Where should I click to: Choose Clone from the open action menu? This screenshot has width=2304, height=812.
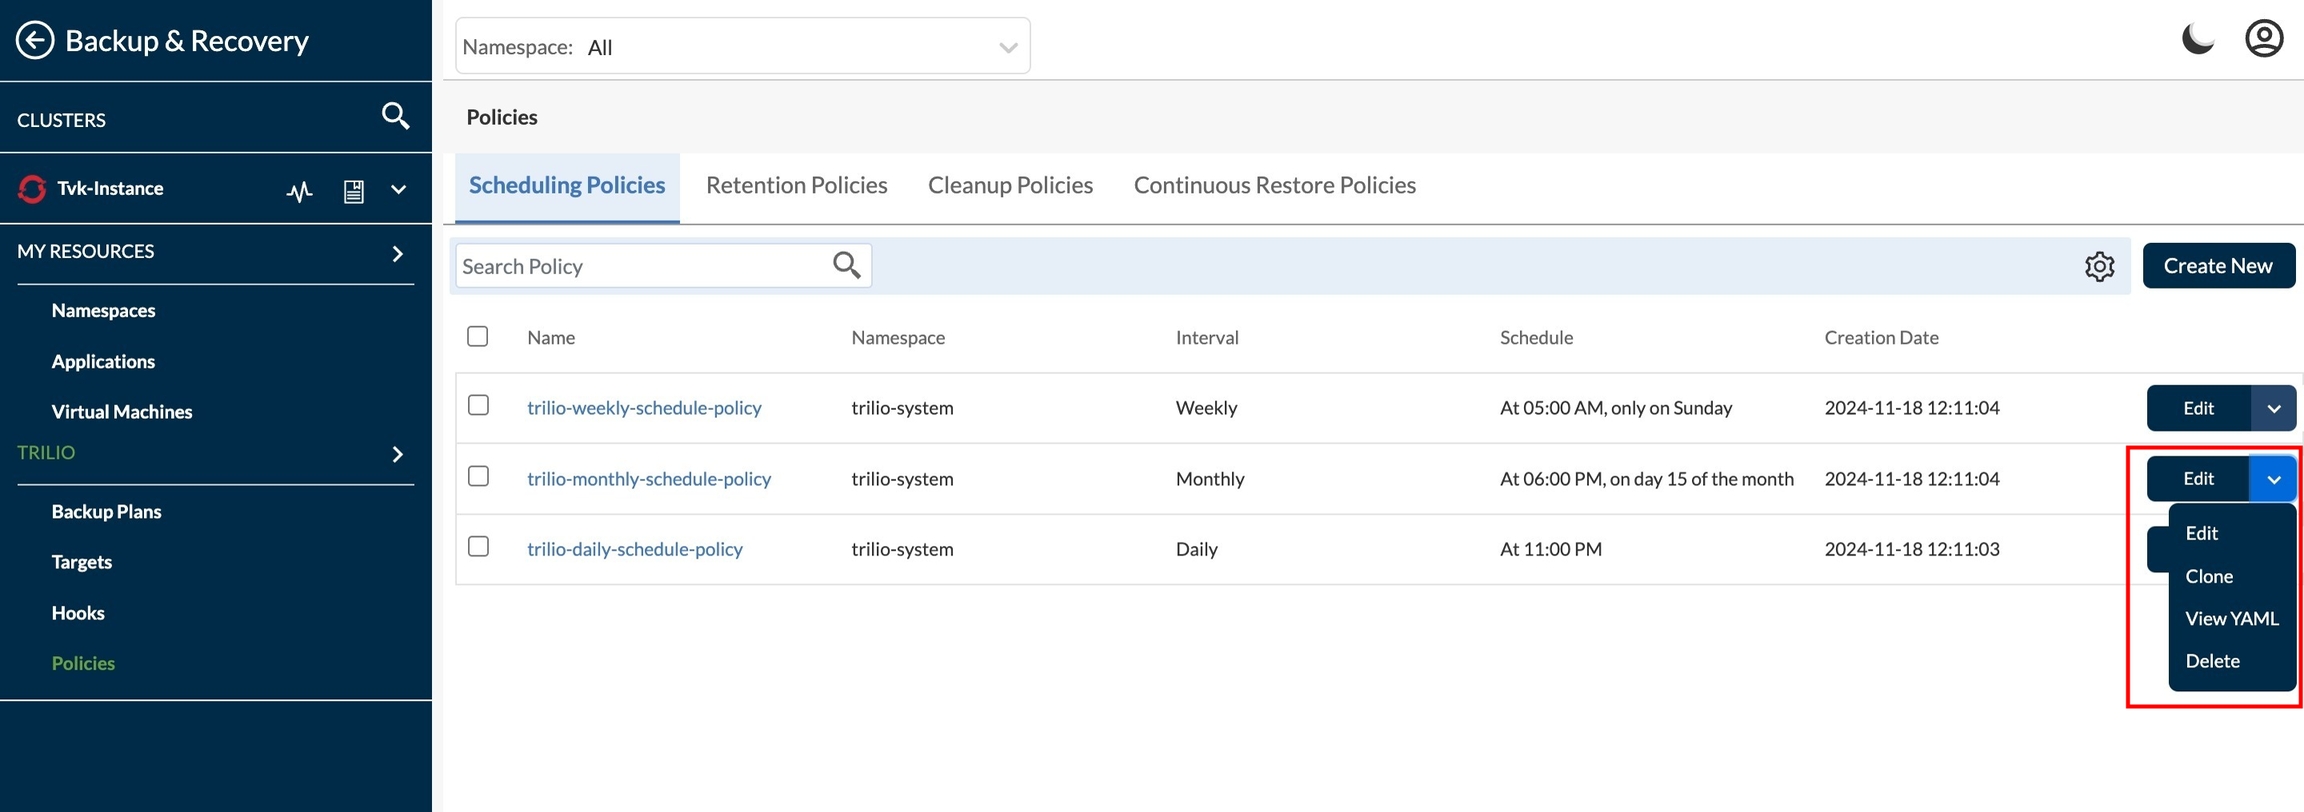click(x=2208, y=576)
